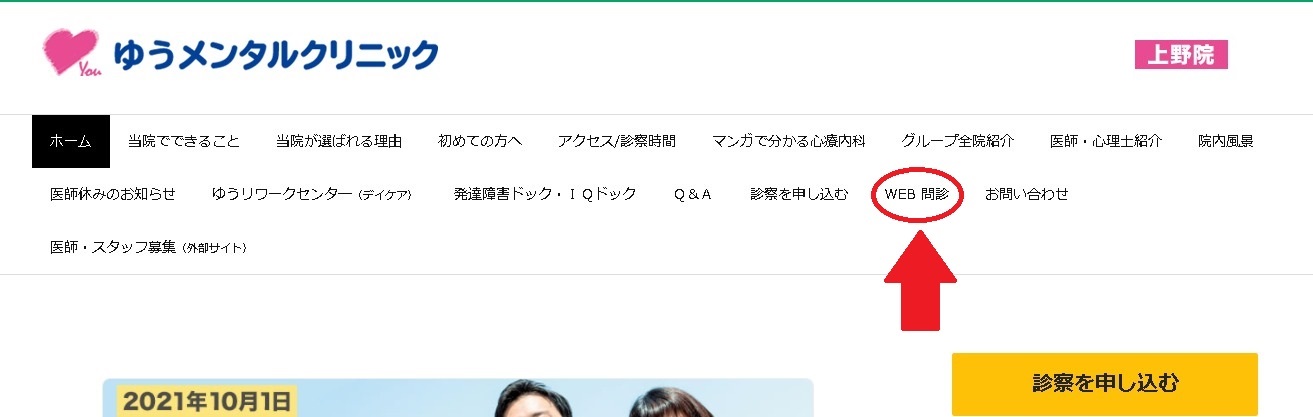This screenshot has width=1313, height=417.
Task: Open アクセス/診察時間 menu item
Action: (x=617, y=141)
